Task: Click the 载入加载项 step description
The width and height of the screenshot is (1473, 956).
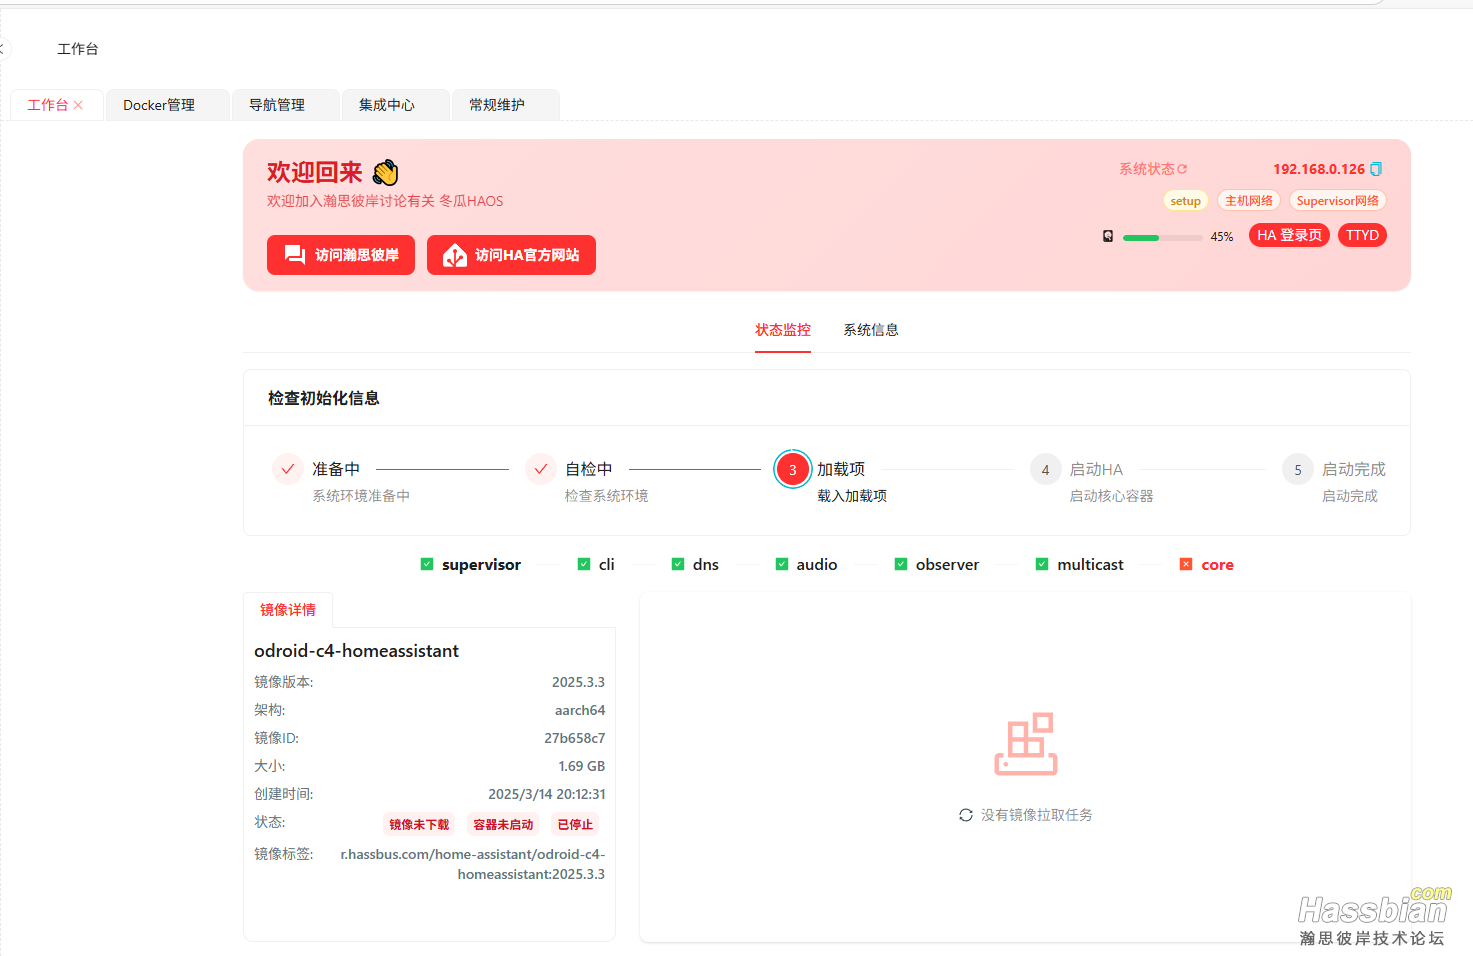Action: (852, 496)
